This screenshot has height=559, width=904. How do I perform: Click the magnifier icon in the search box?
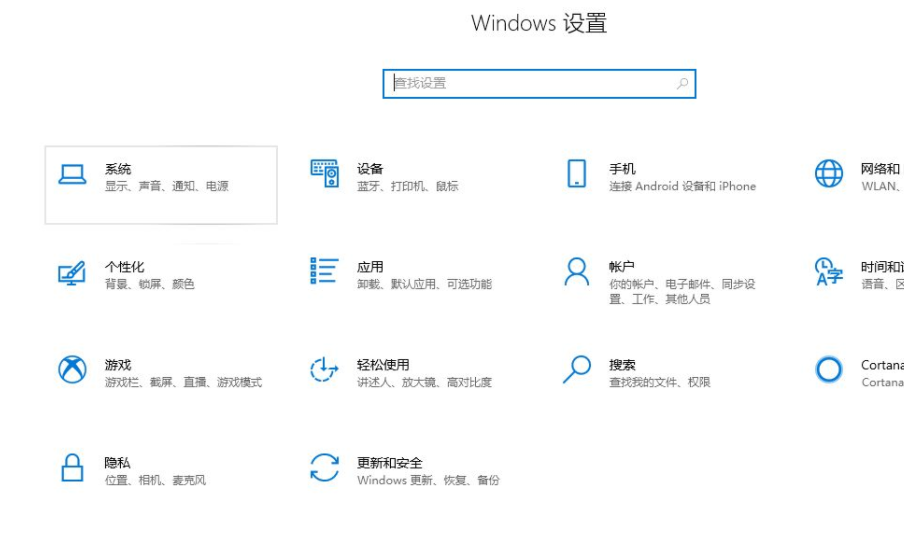pos(682,84)
